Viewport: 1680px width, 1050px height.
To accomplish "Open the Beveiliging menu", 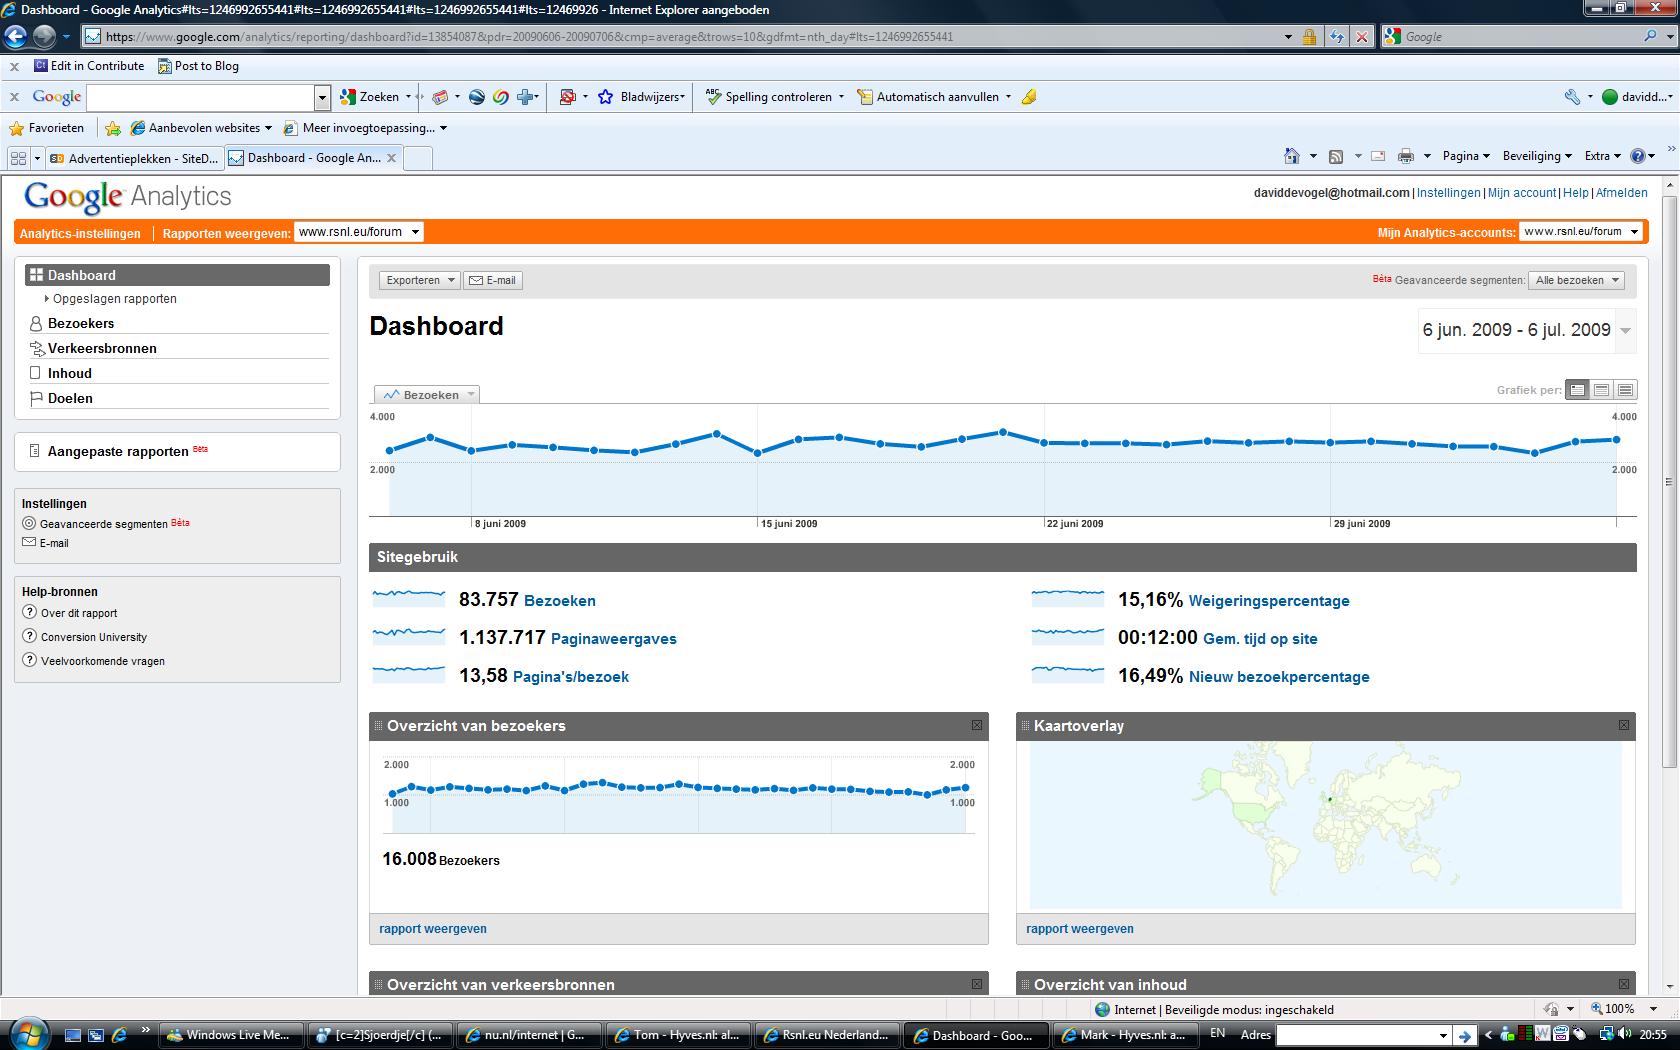I will tap(1537, 156).
